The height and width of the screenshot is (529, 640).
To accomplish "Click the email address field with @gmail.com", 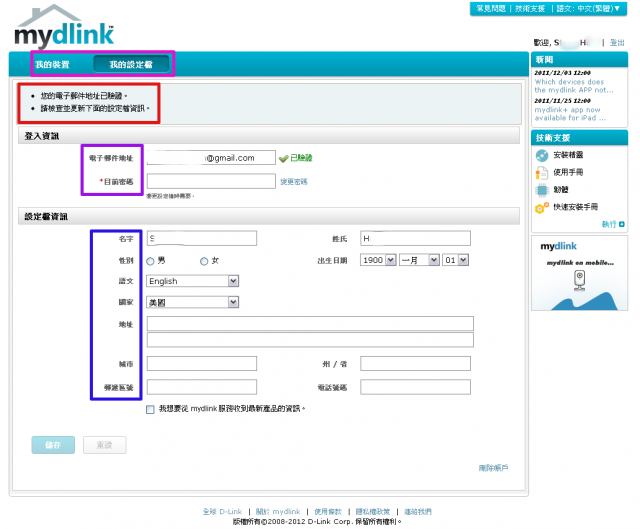I will [211, 158].
